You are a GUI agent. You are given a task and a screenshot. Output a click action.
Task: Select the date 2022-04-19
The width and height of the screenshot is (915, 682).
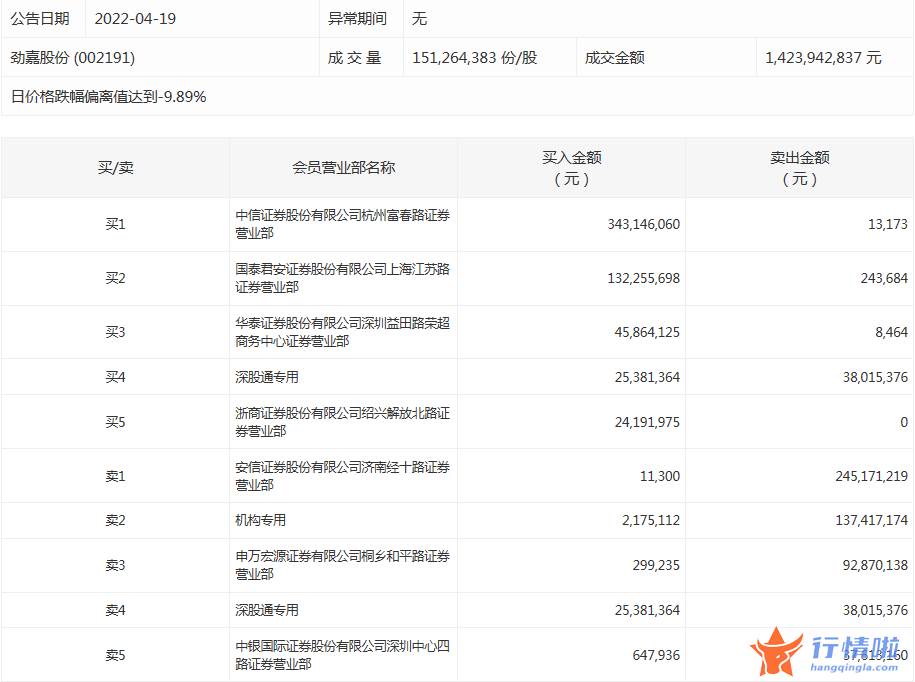135,19
